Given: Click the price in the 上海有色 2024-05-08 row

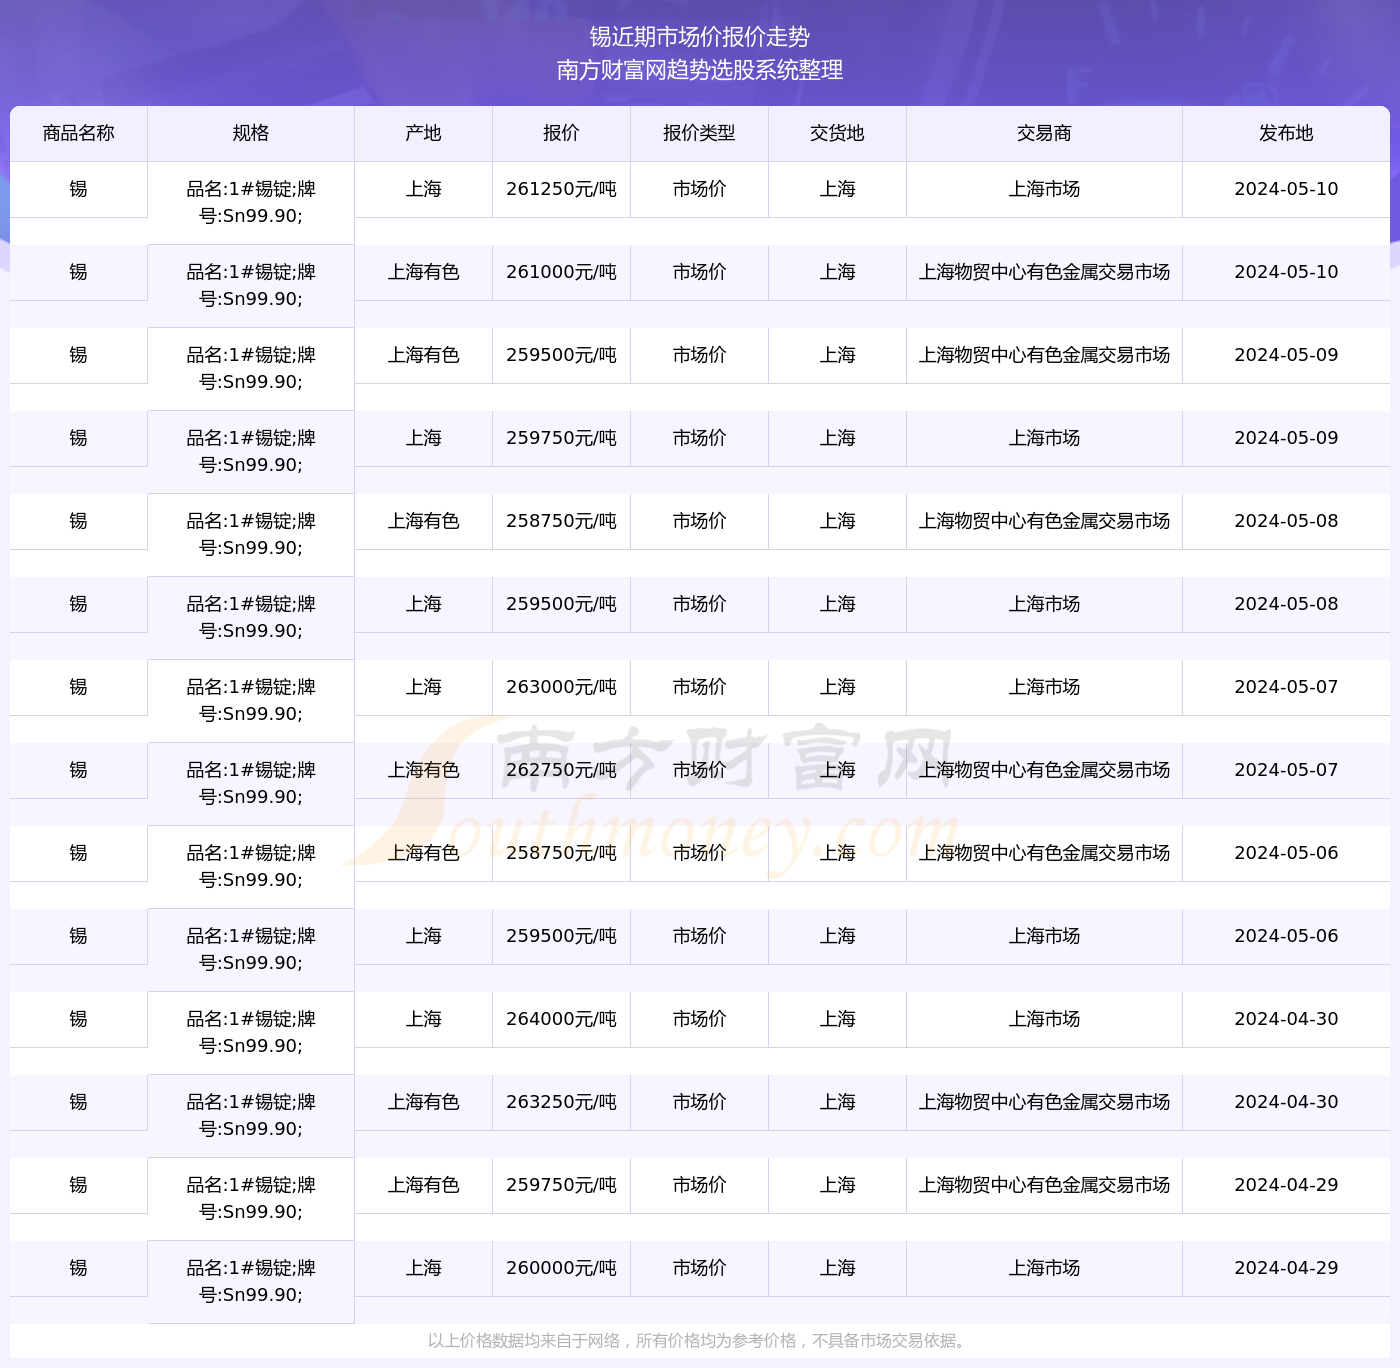Looking at the screenshot, I should [562, 521].
